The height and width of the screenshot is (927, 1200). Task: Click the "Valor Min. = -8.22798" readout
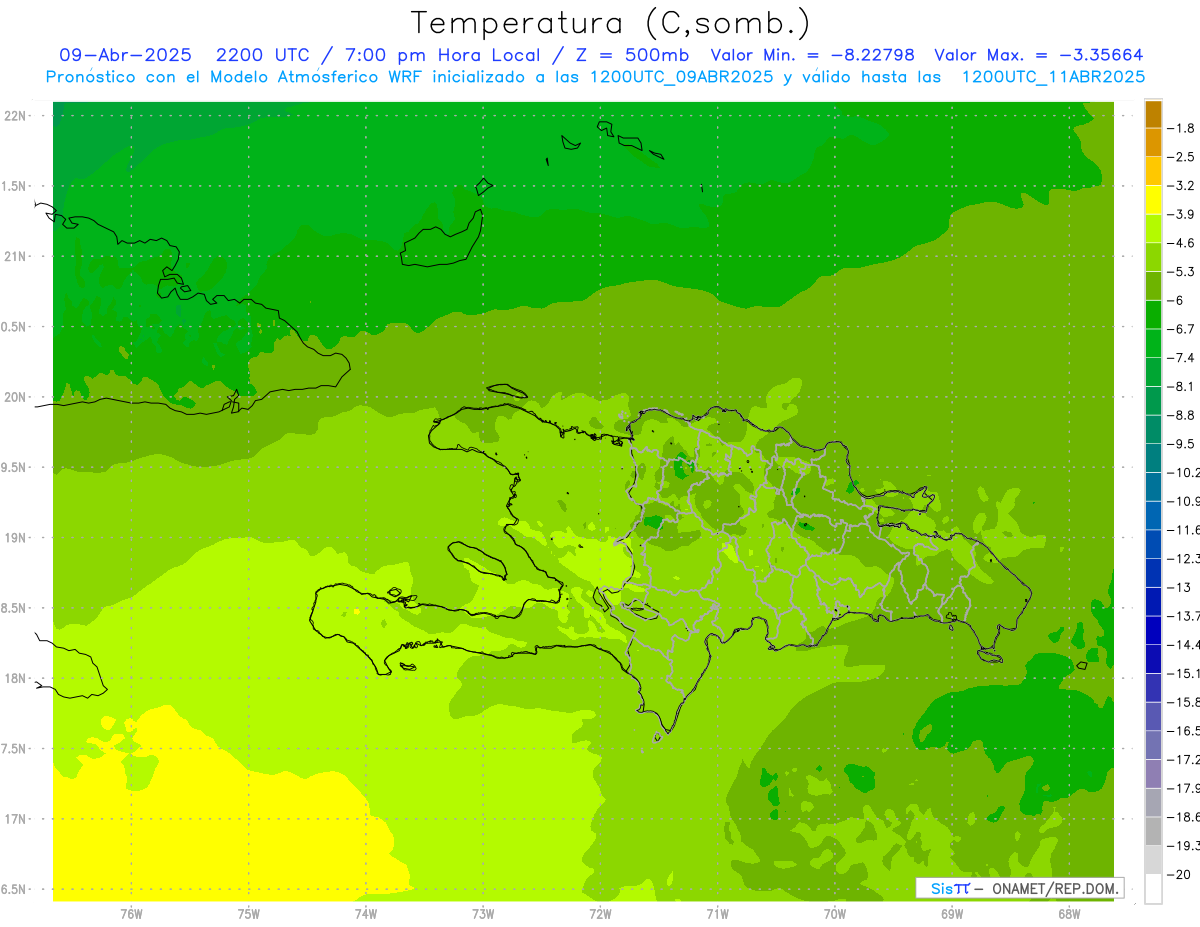(x=813, y=55)
